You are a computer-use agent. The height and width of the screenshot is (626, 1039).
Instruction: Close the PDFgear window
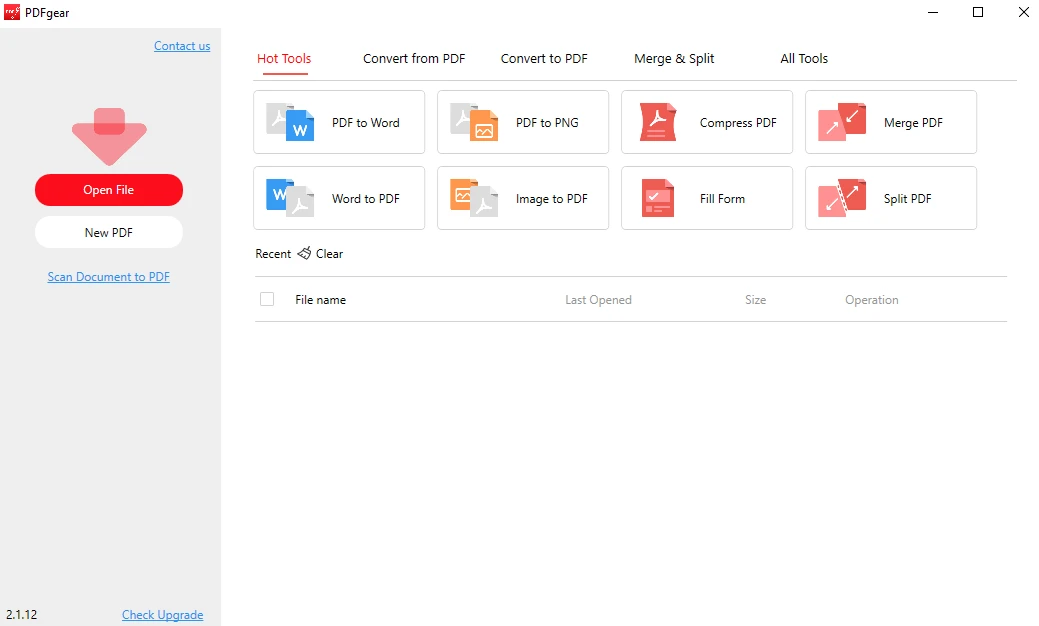pyautogui.click(x=1024, y=12)
